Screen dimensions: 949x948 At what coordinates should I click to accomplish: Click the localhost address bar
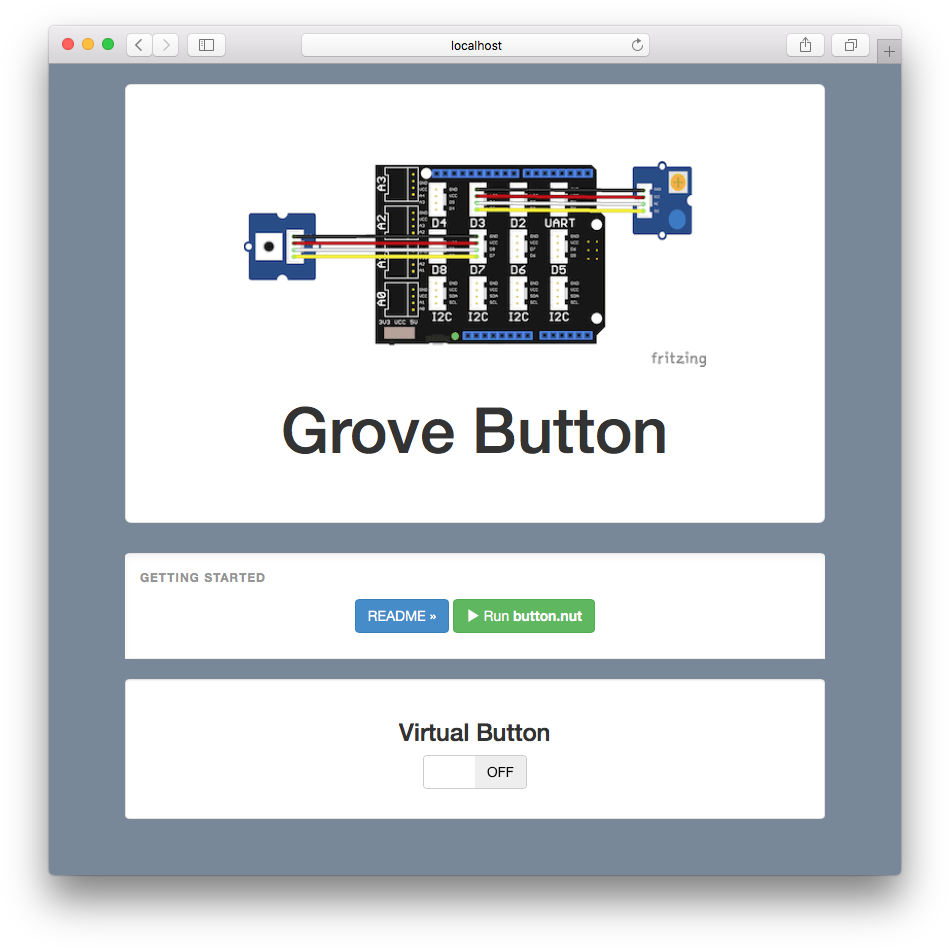click(474, 44)
